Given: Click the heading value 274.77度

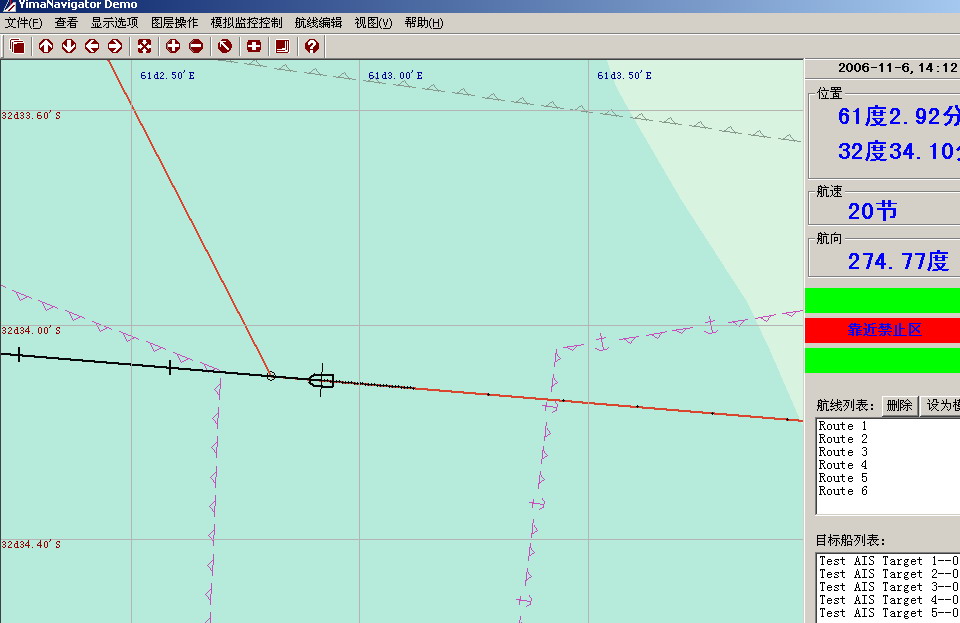Looking at the screenshot, I should pos(898,261).
